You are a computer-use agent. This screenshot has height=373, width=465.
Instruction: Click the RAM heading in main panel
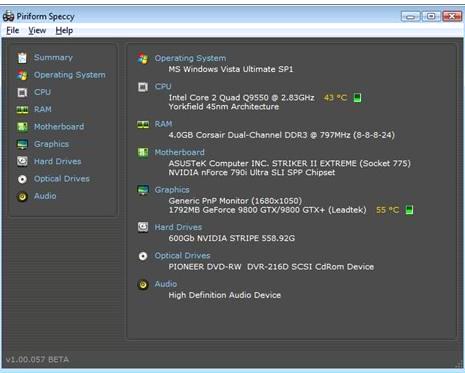point(163,124)
